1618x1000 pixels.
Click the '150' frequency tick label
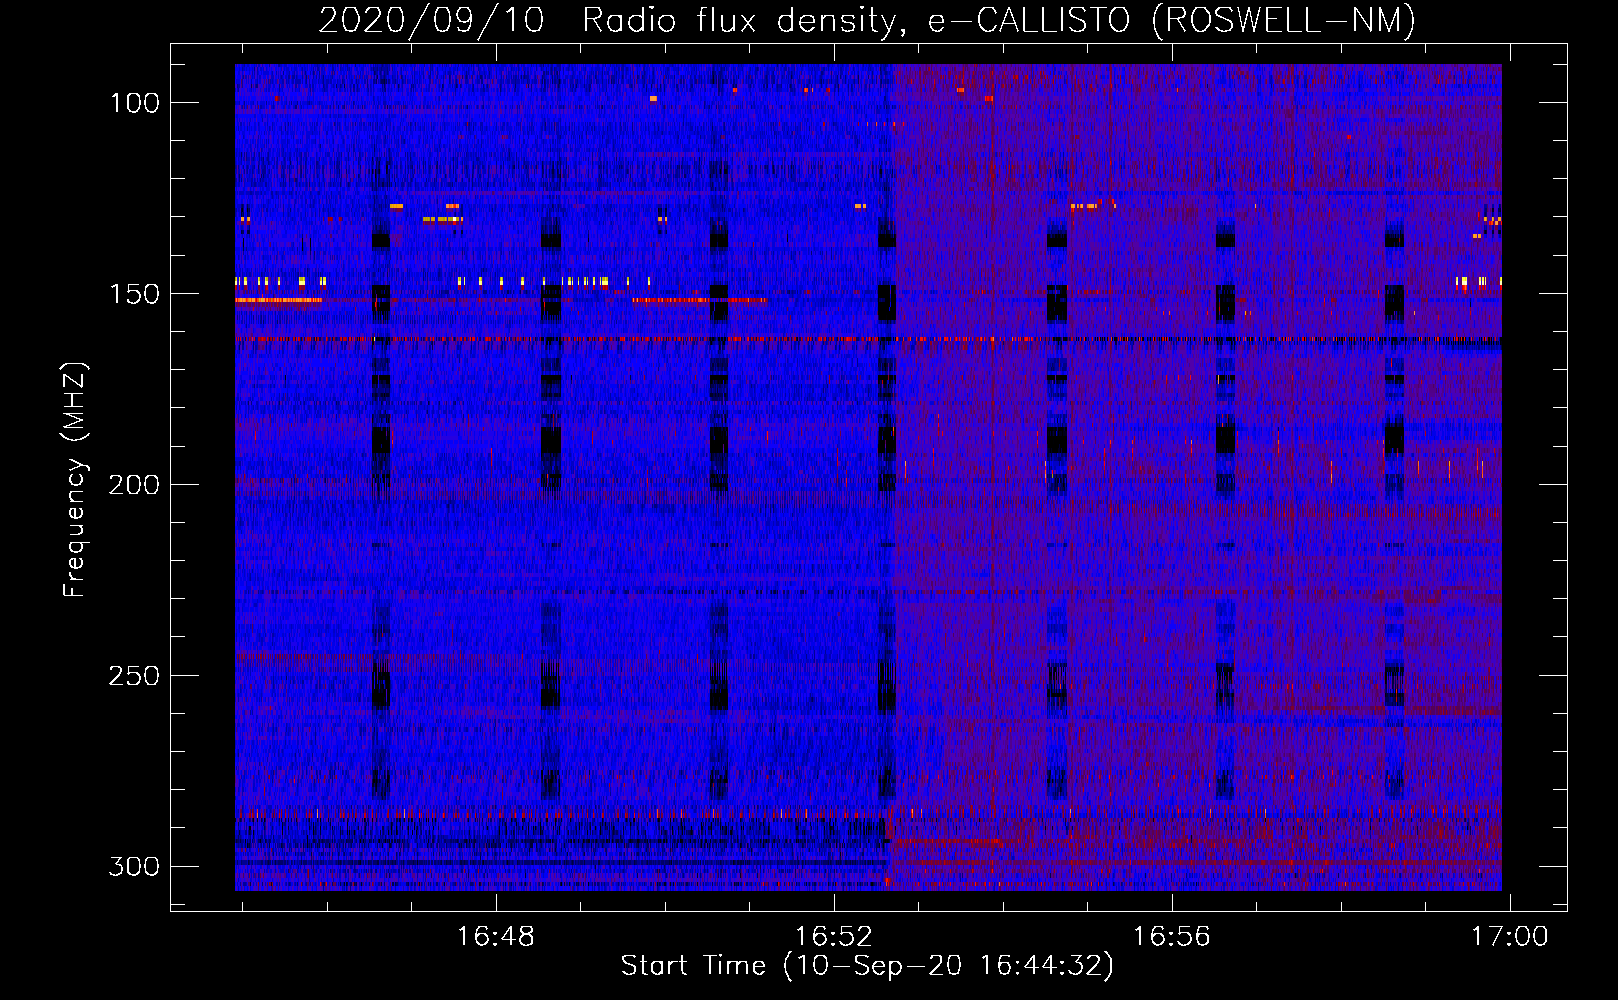click(x=134, y=294)
